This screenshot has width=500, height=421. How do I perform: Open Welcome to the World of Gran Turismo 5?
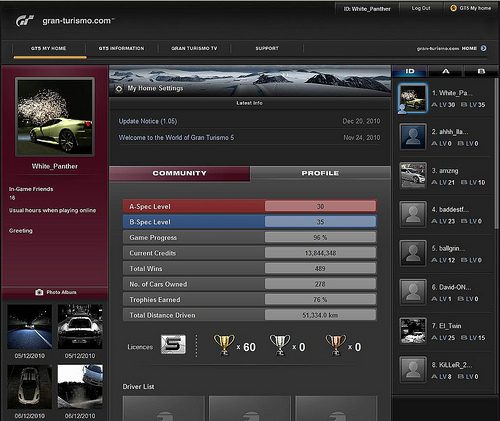176,138
